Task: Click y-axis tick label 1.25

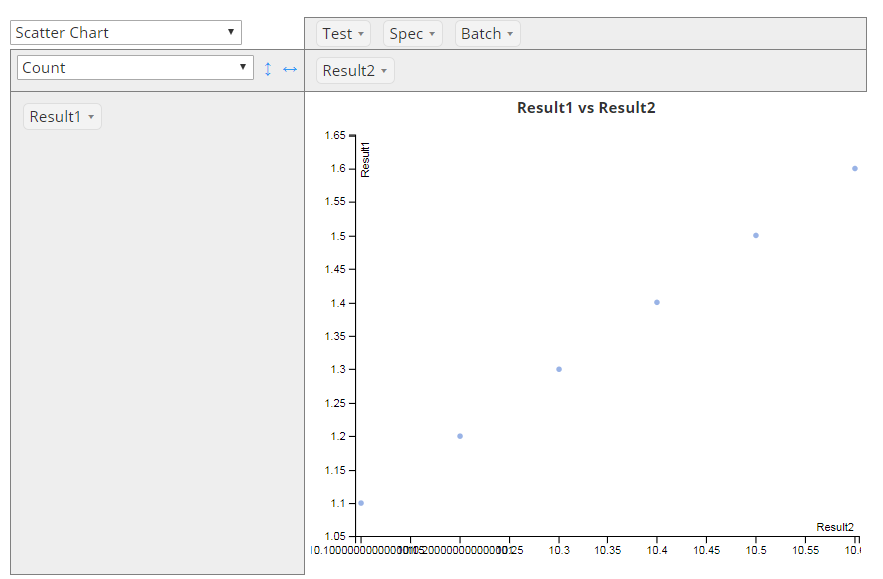Action: click(335, 403)
